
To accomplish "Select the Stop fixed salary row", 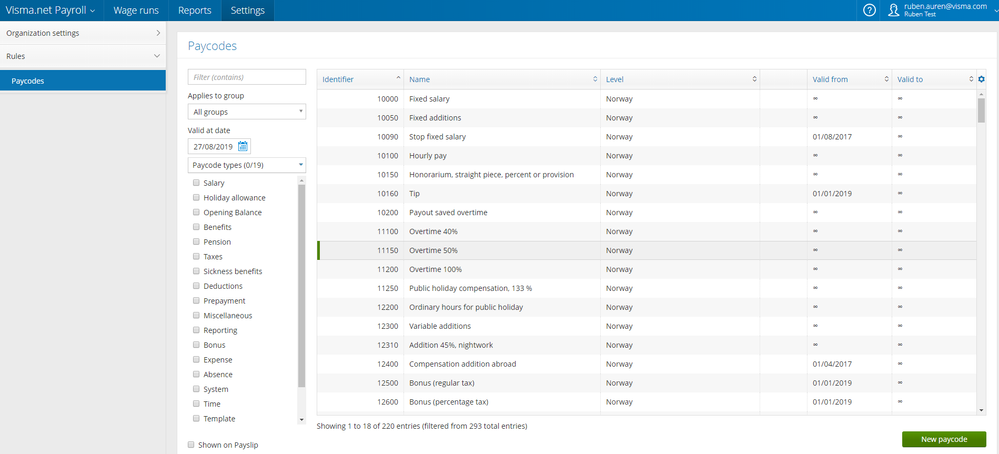I will click(646, 137).
